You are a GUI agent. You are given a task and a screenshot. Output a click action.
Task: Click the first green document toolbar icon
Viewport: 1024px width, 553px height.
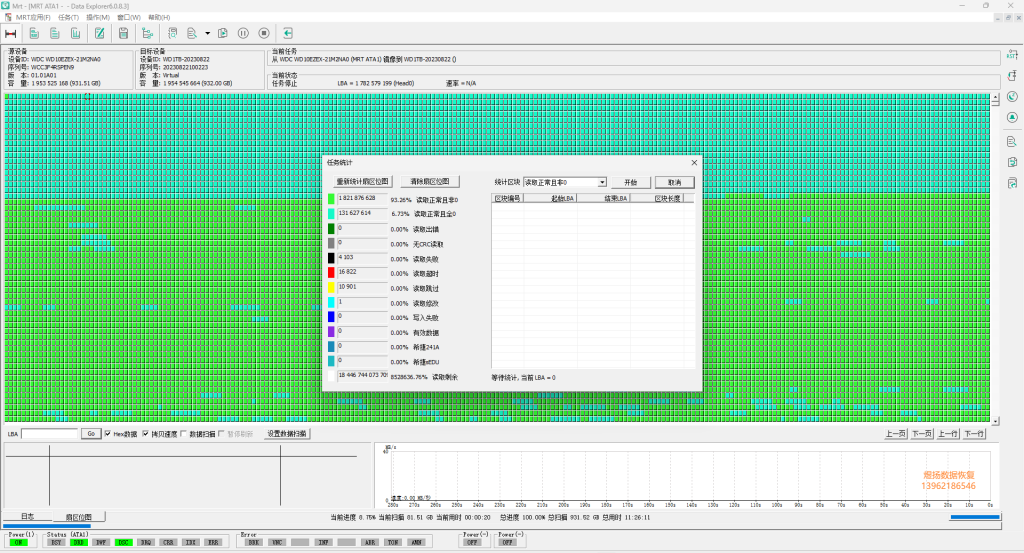34,33
